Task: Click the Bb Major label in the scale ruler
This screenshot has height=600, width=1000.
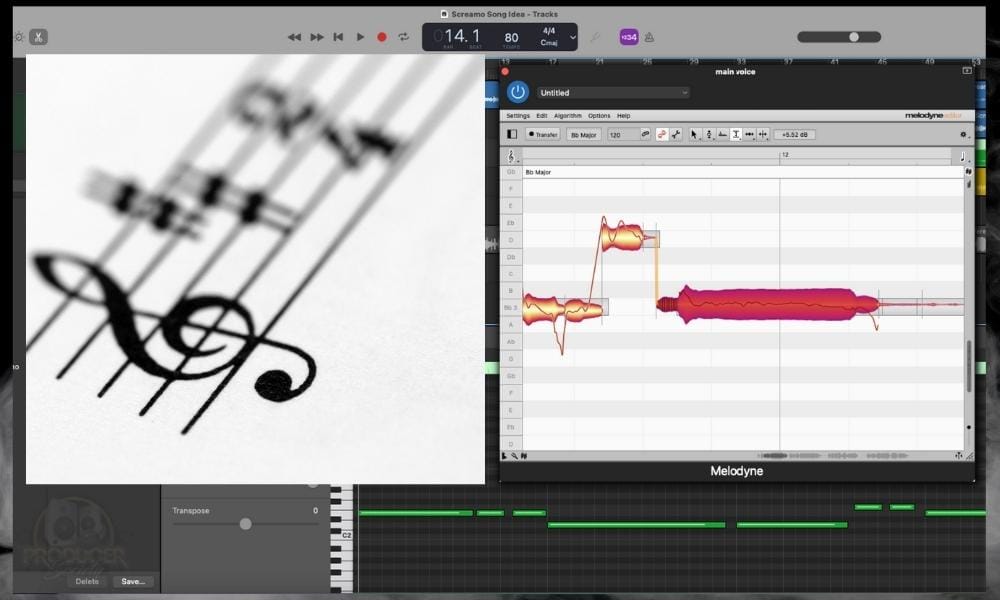Action: [538, 172]
